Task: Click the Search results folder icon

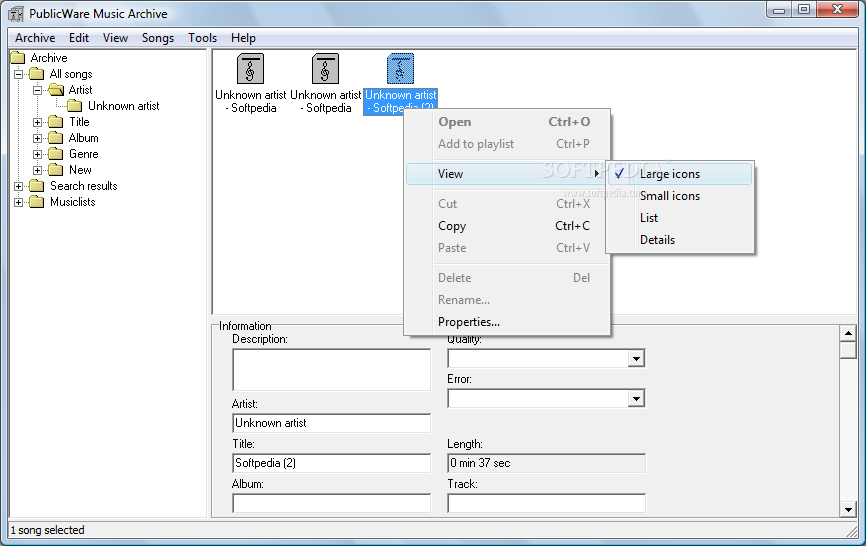Action: pyautogui.click(x=36, y=186)
